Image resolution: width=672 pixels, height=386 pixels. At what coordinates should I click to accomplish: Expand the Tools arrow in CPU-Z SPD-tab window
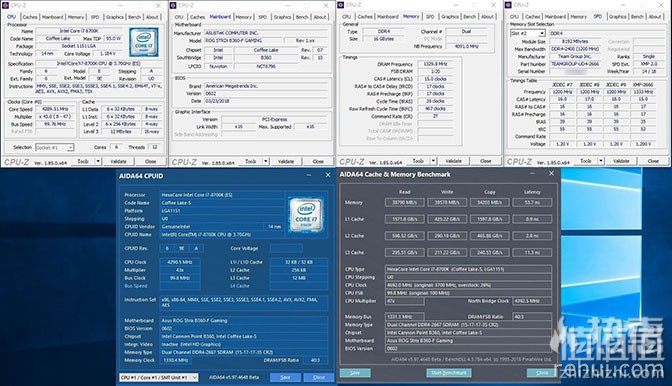point(601,161)
